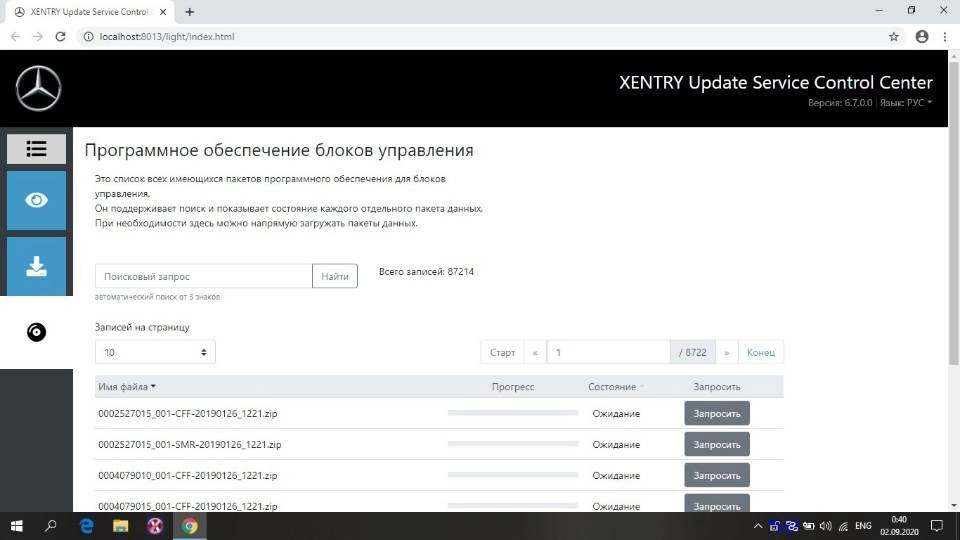
Task: Select the disc sidebar icon
Action: click(36, 332)
